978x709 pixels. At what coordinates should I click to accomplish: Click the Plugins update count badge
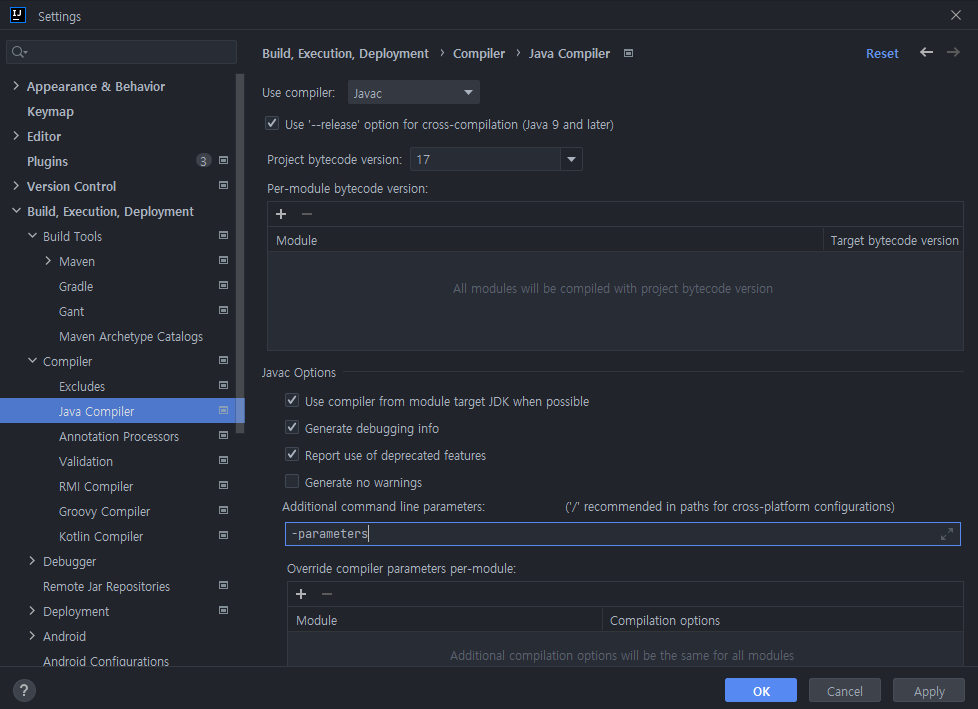[x=203, y=161]
